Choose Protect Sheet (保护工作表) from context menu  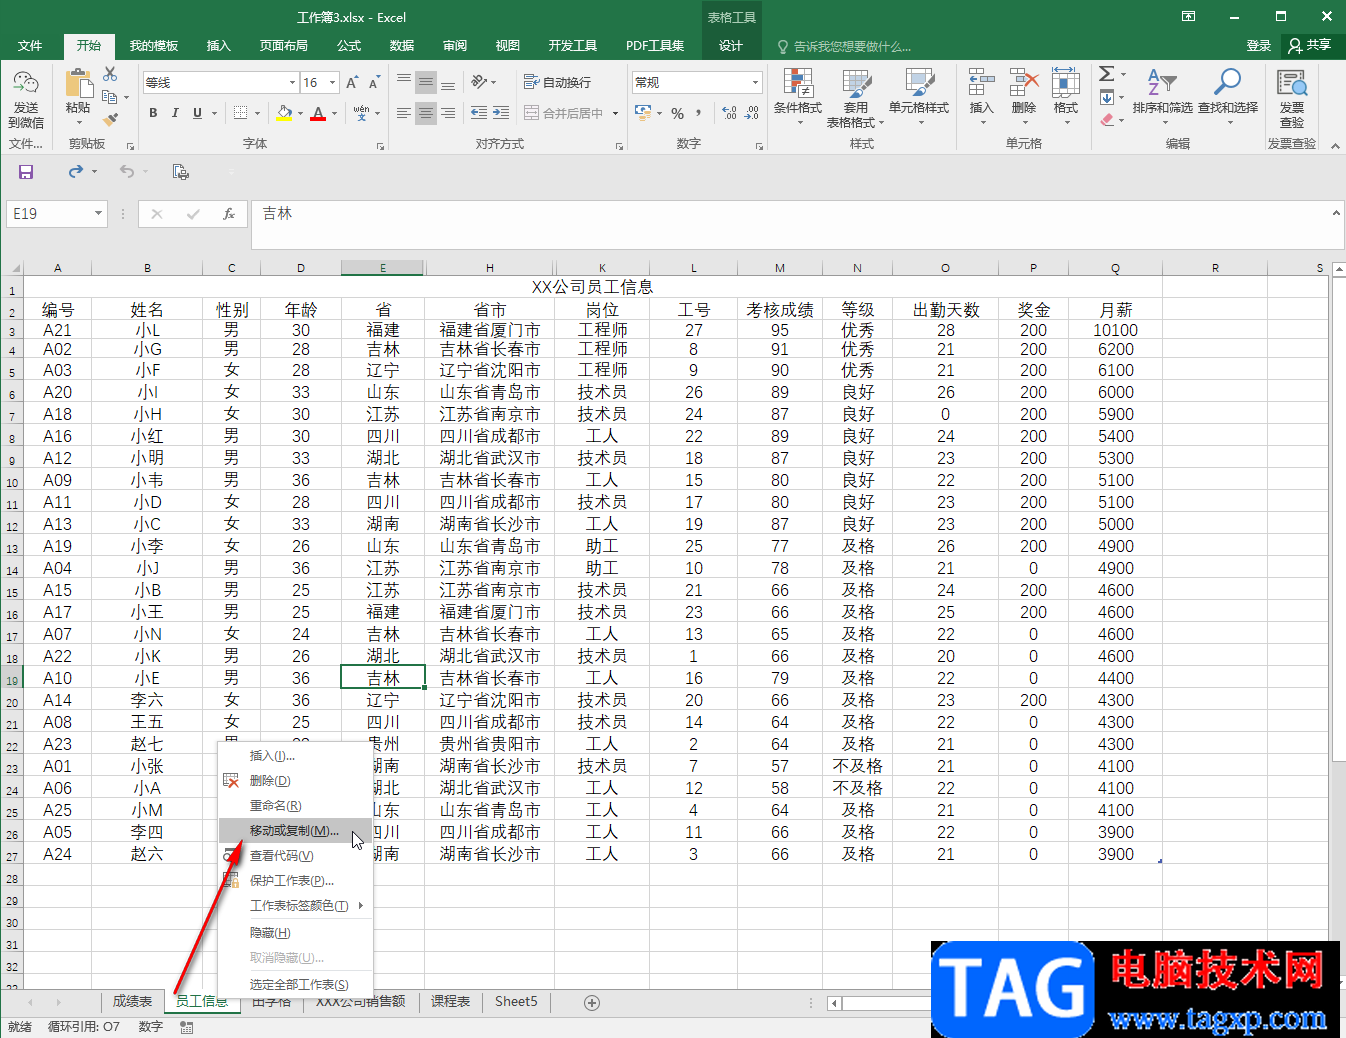(294, 881)
